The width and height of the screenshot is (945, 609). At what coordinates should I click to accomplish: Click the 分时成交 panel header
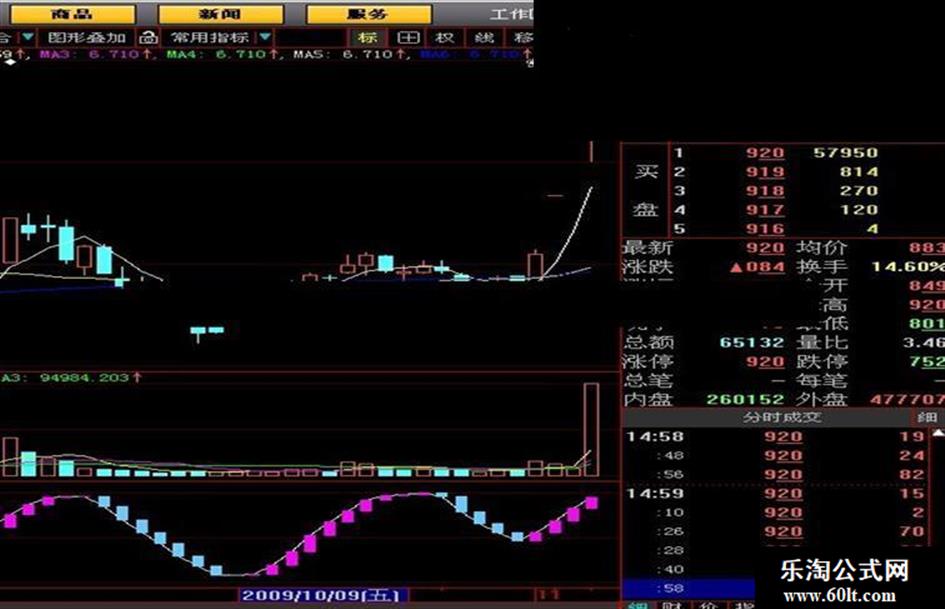pos(782,417)
